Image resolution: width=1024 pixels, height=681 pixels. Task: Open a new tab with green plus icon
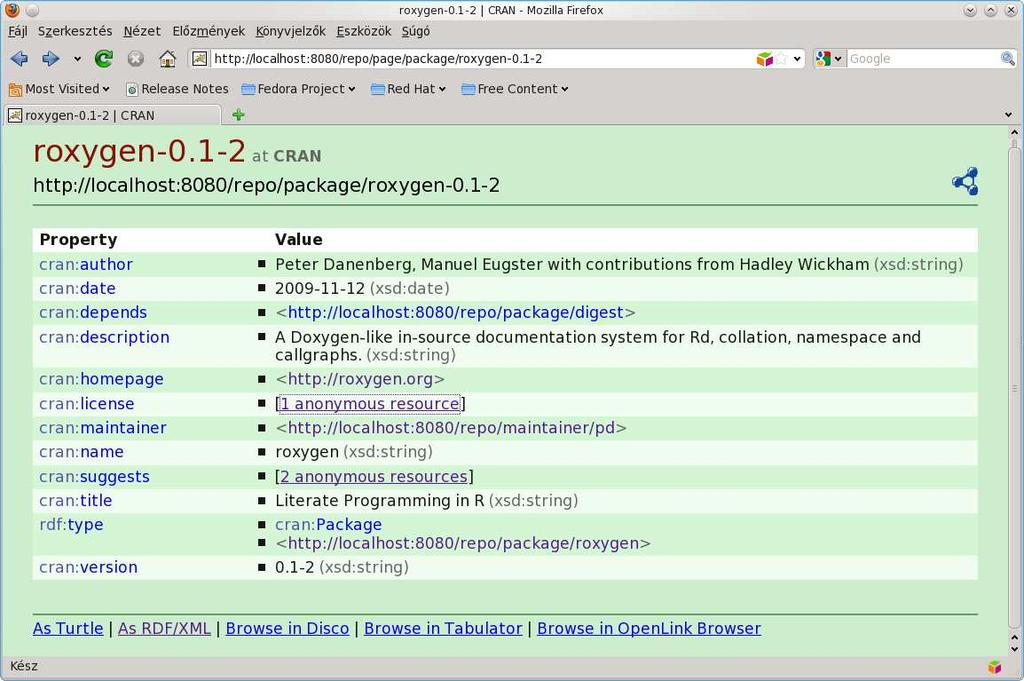(238, 115)
